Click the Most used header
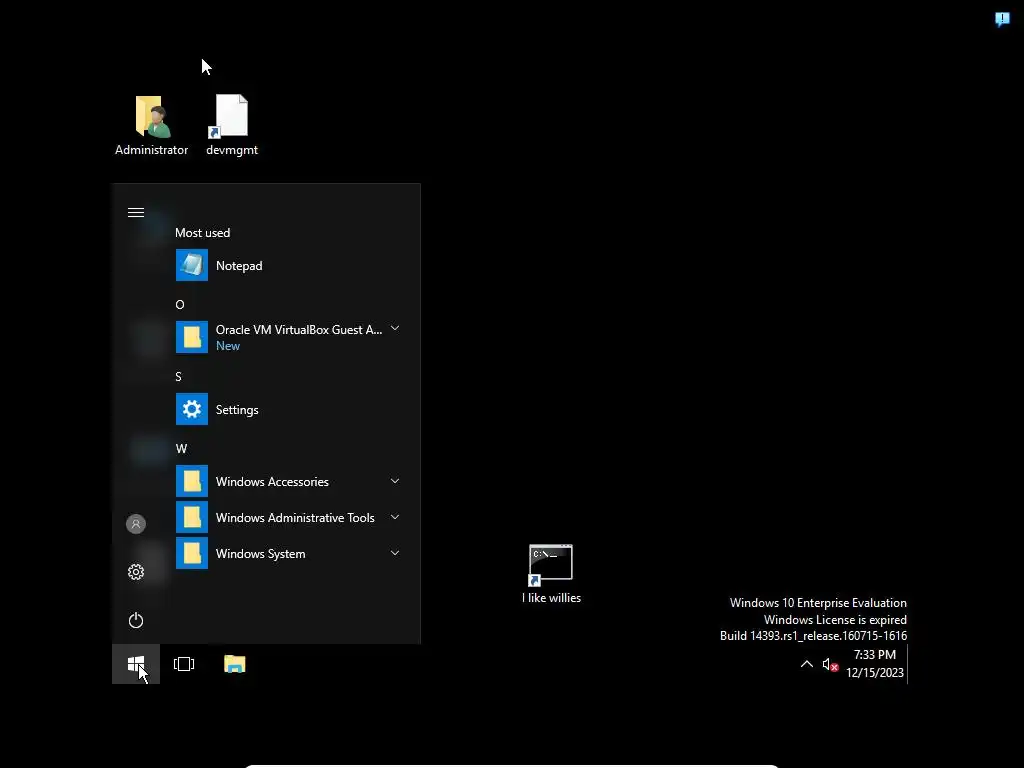The height and width of the screenshot is (768, 1024). 202,233
